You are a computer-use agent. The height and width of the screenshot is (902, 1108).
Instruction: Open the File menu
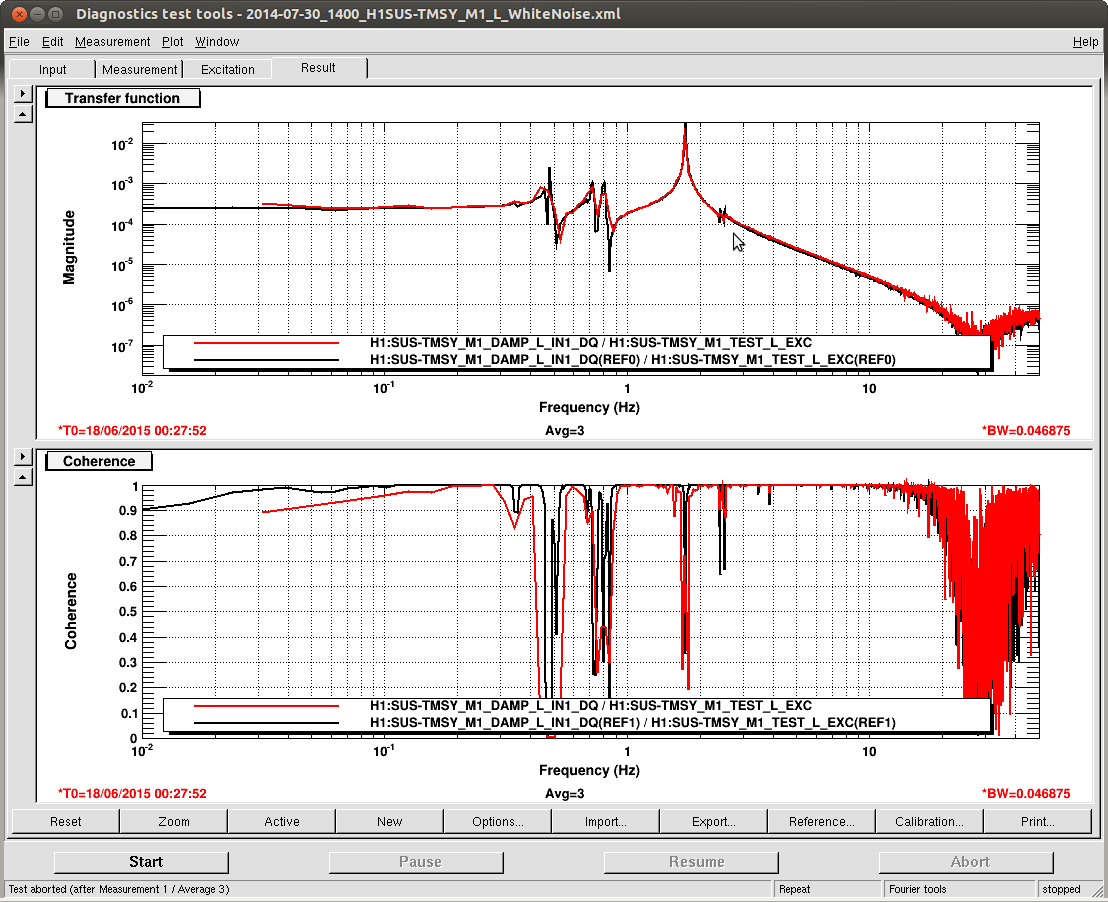click(x=19, y=42)
